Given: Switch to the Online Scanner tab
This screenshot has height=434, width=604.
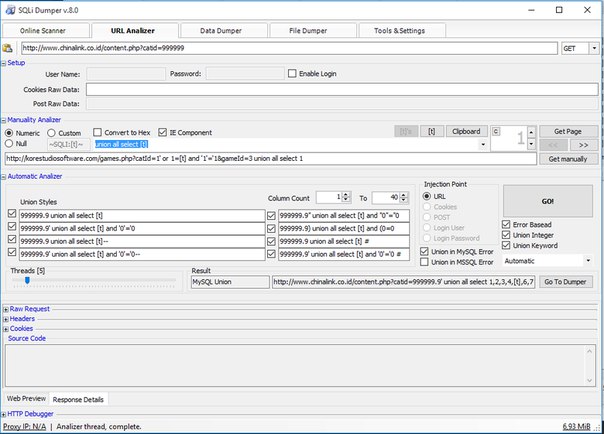Looking at the screenshot, I should click(45, 30).
